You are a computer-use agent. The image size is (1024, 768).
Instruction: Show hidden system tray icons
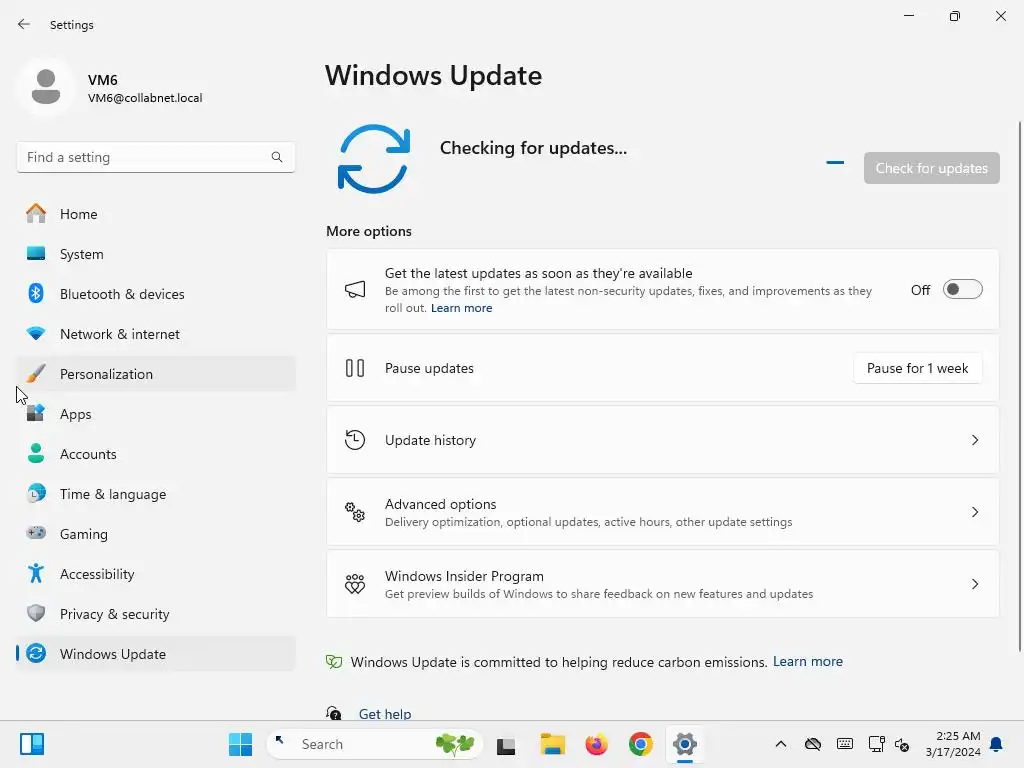780,744
